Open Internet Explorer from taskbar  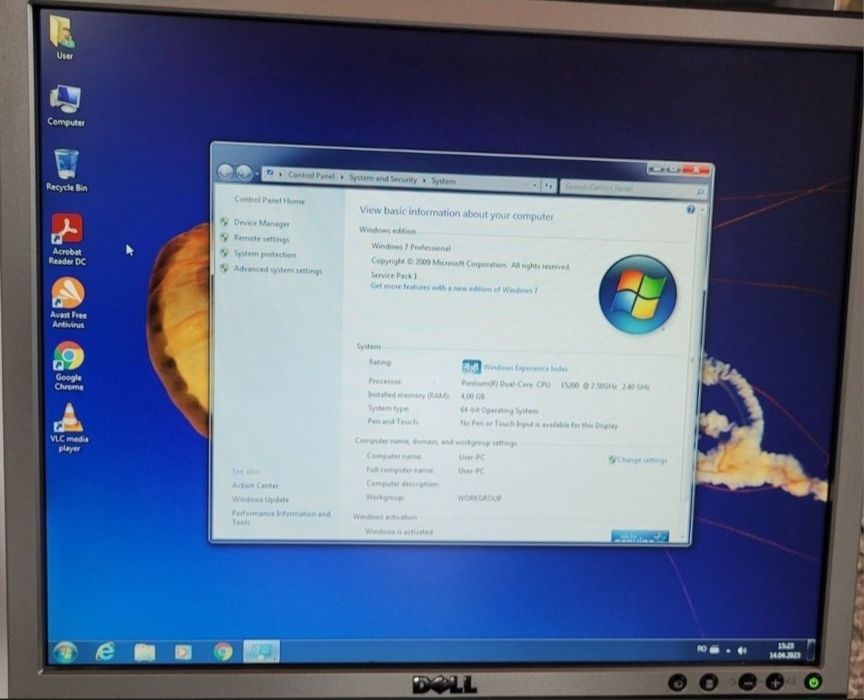(105, 652)
